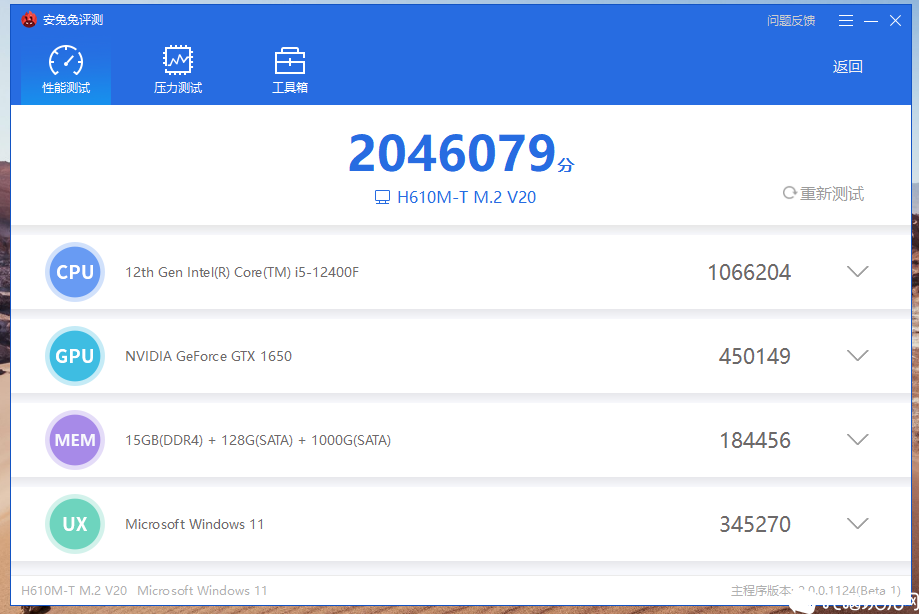
Task: Click the UX score 345270
Action: click(x=755, y=524)
